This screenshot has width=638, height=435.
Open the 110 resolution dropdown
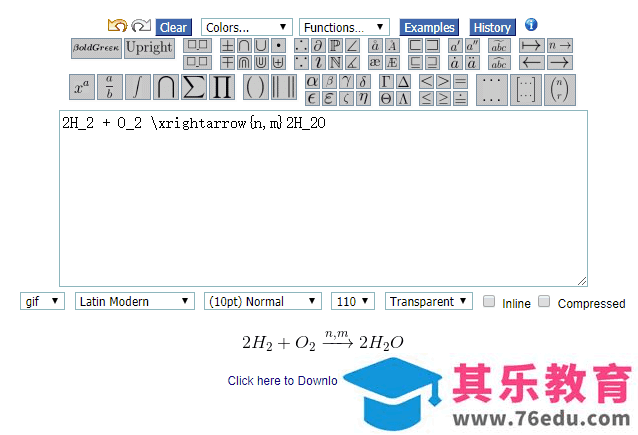353,301
